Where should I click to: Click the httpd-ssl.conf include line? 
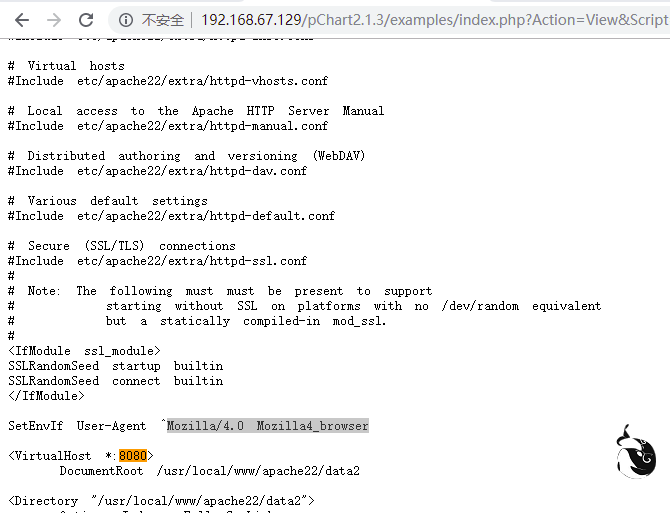[157, 261]
